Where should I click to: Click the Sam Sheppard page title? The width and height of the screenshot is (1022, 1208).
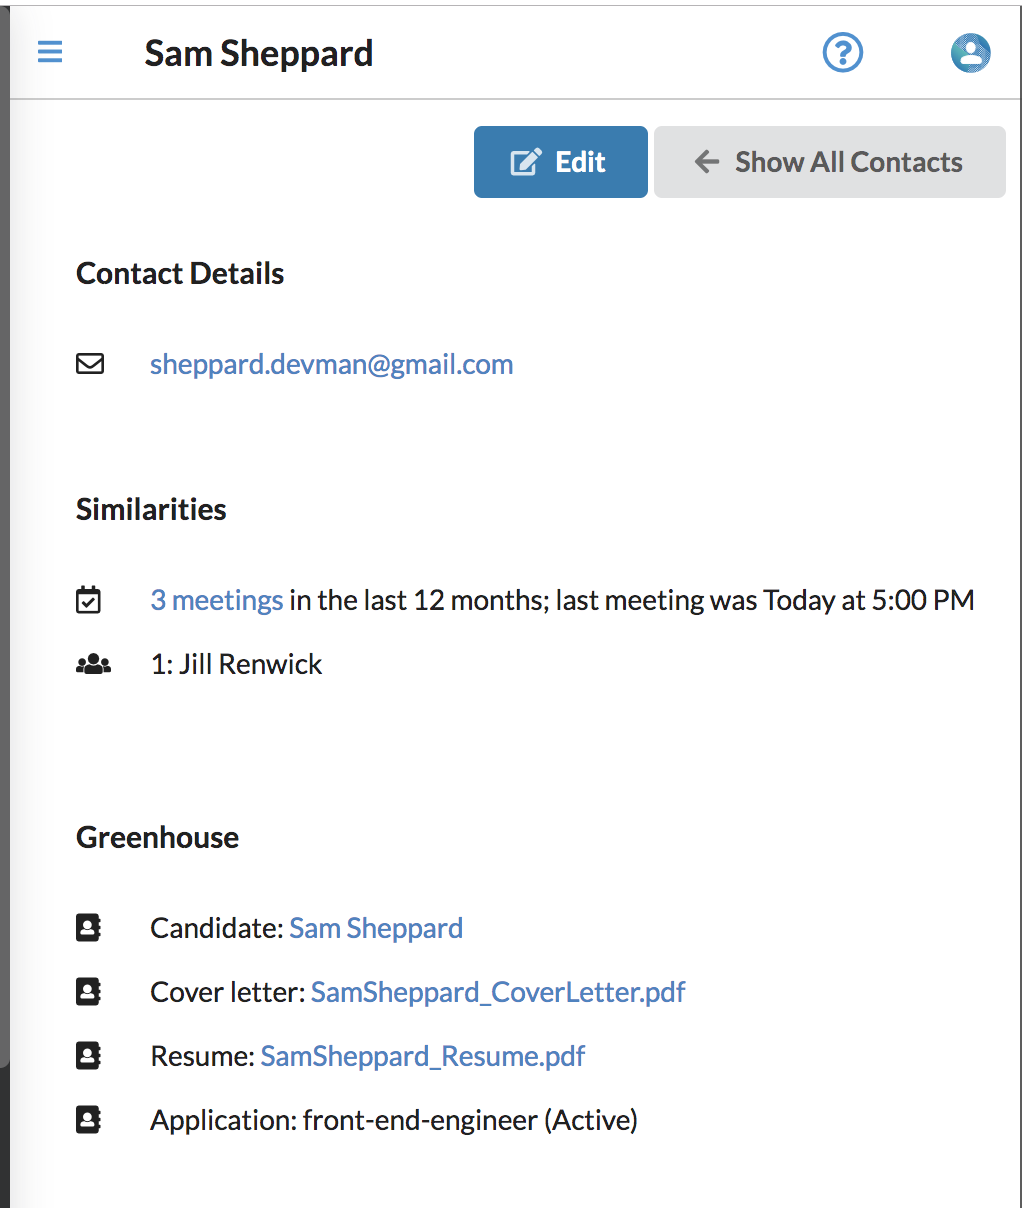[259, 53]
